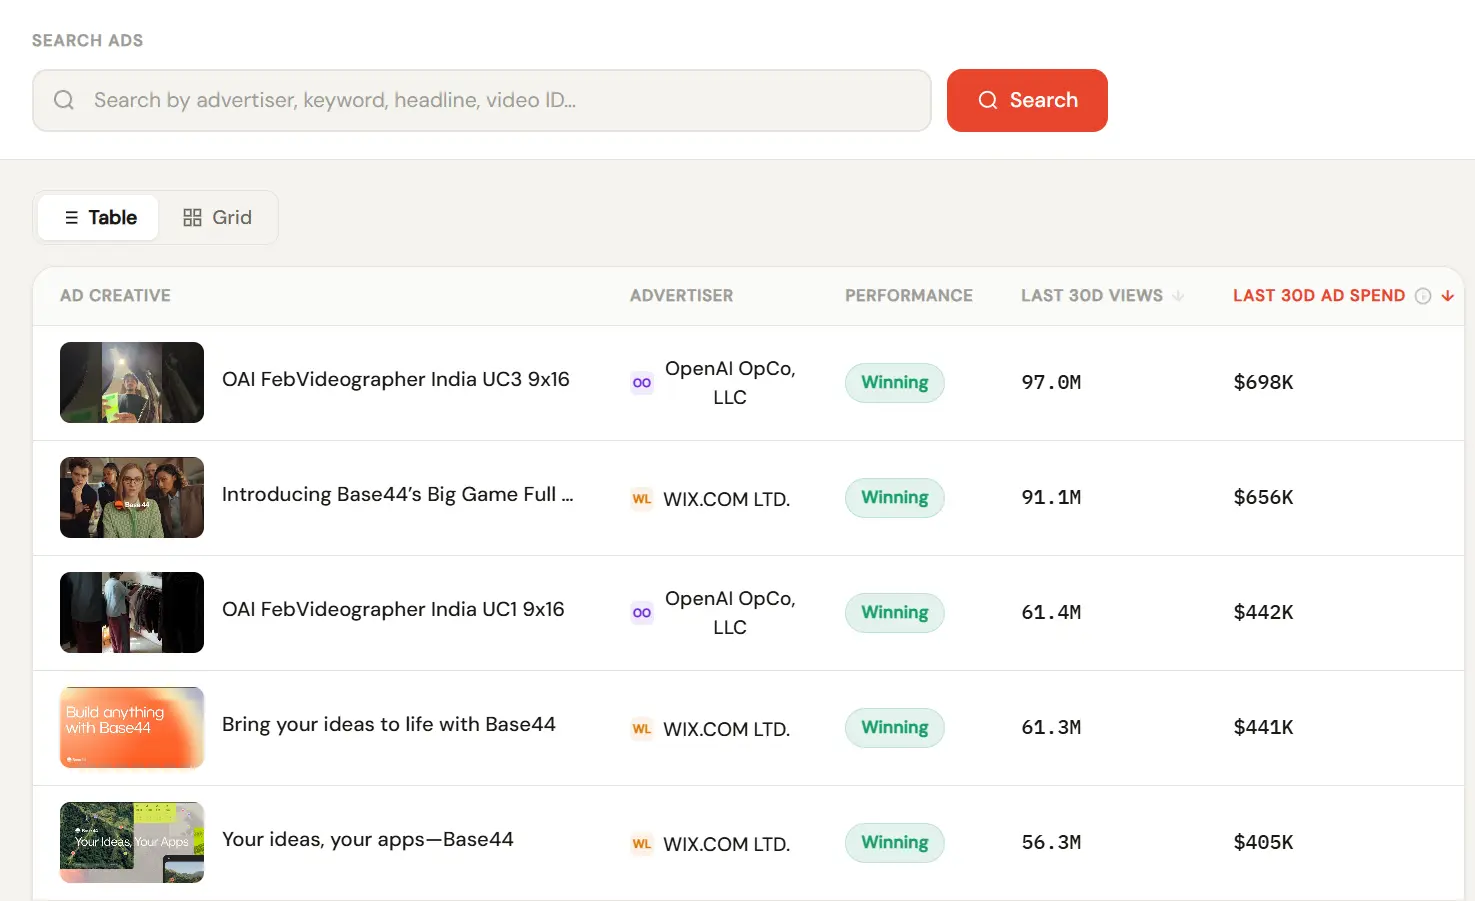The height and width of the screenshot is (901, 1475).
Task: Click the 97.0M views value
Action: click(x=1051, y=382)
